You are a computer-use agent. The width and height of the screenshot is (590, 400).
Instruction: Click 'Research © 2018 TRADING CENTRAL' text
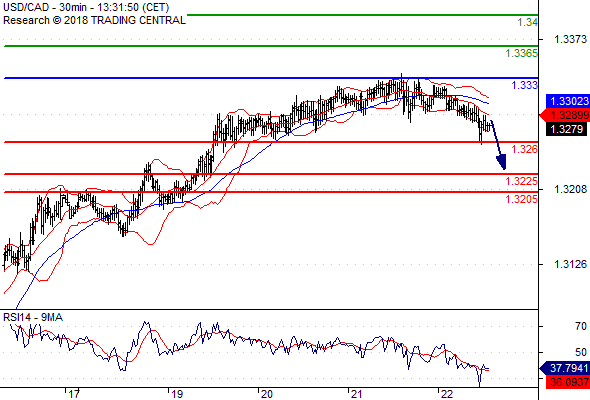(94, 20)
